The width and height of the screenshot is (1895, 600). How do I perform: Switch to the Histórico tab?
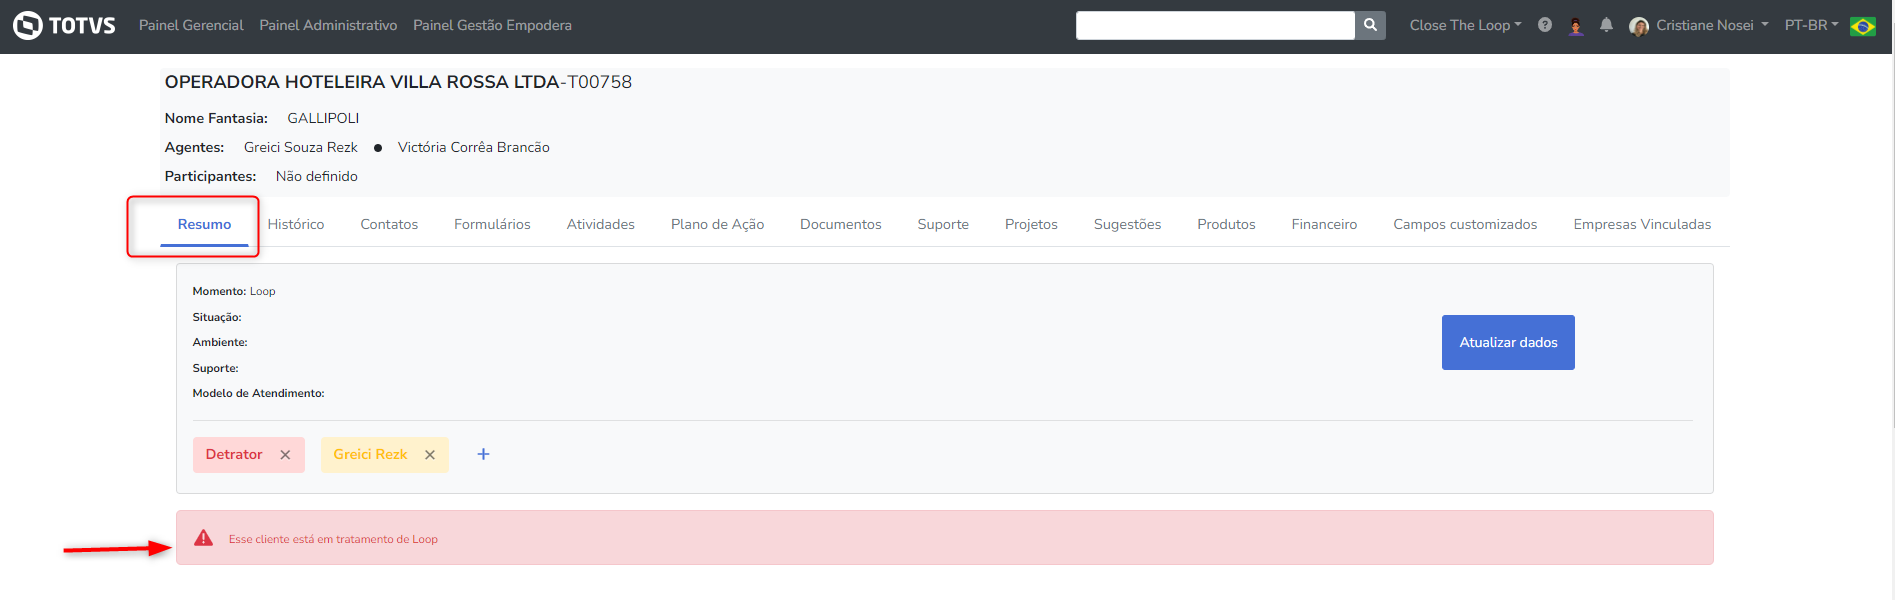[x=296, y=224]
